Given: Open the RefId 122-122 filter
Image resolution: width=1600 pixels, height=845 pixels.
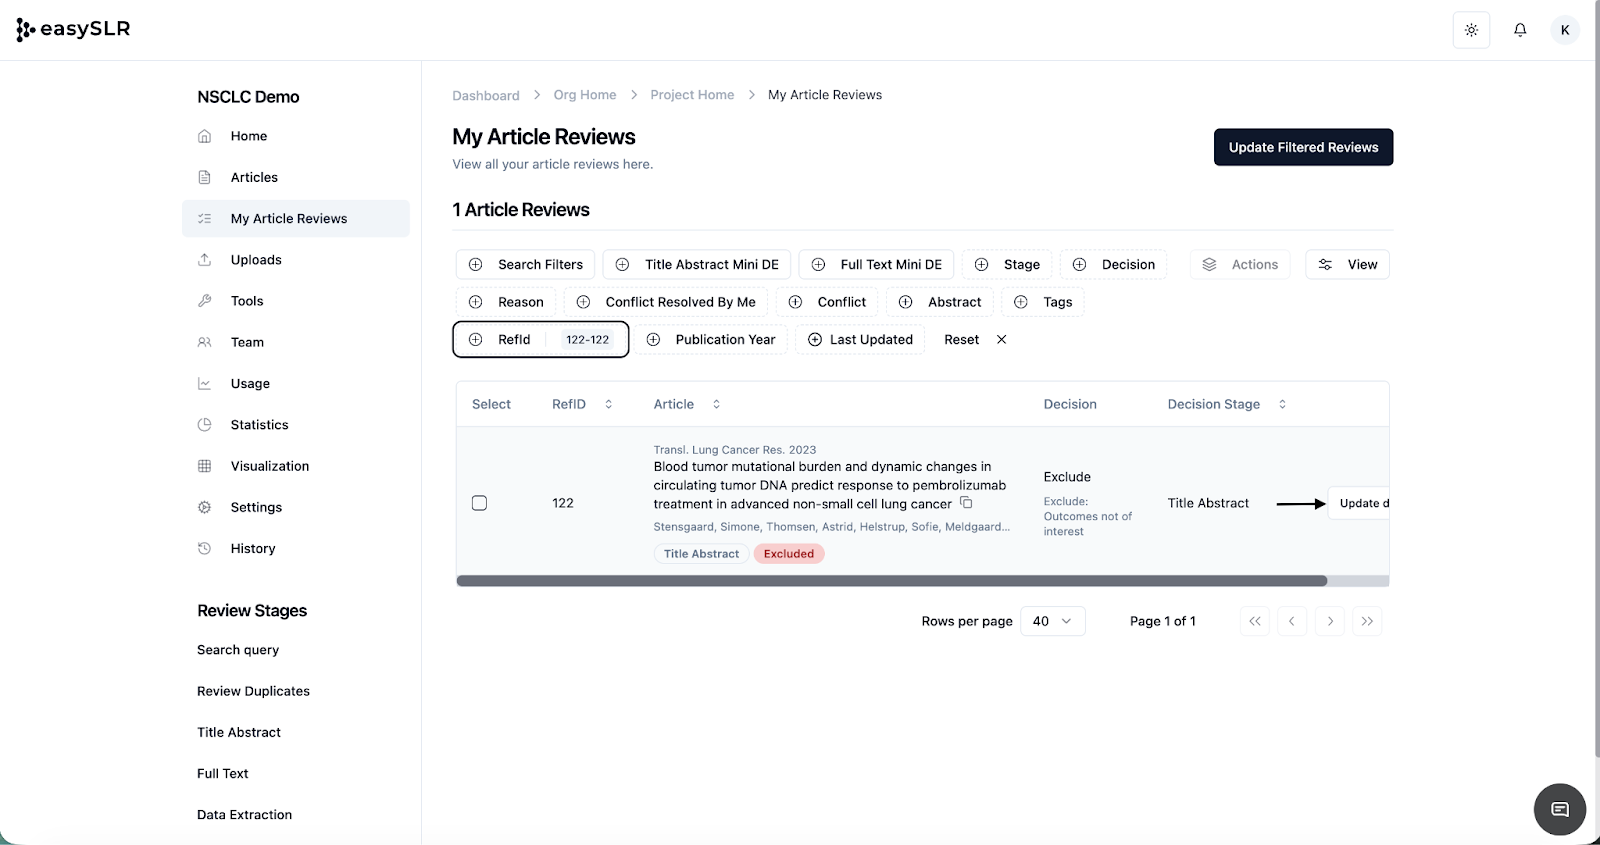Looking at the screenshot, I should [x=540, y=340].
